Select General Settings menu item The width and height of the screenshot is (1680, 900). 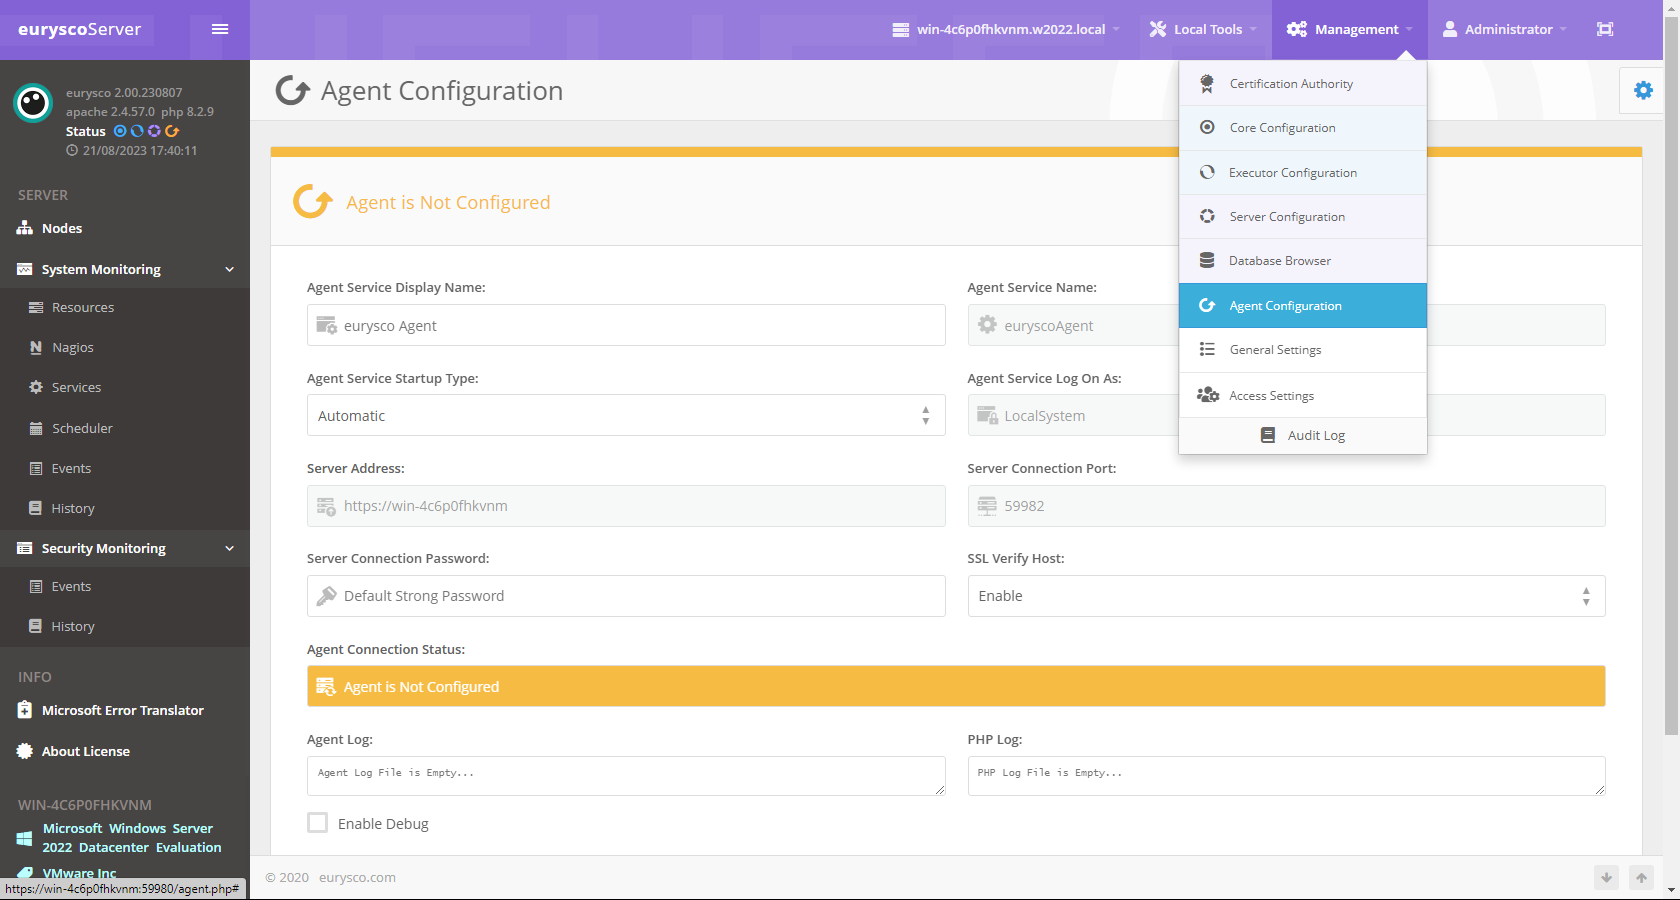[1303, 350]
